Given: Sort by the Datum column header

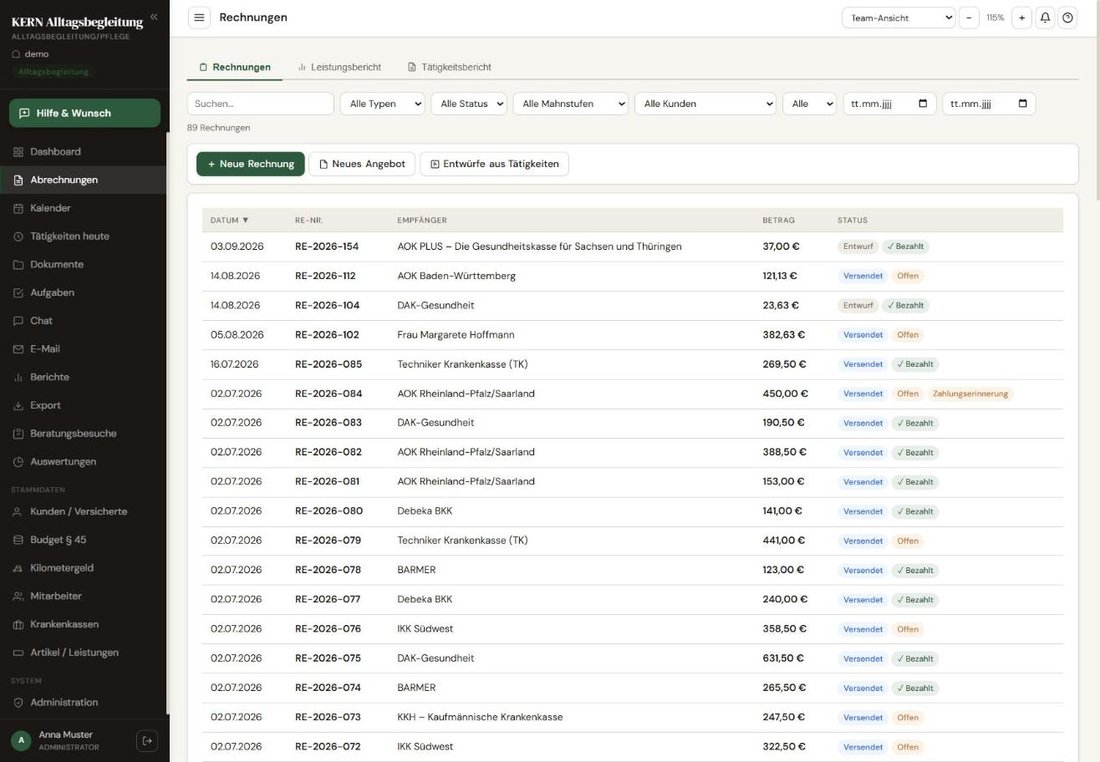Looking at the screenshot, I should (x=229, y=220).
